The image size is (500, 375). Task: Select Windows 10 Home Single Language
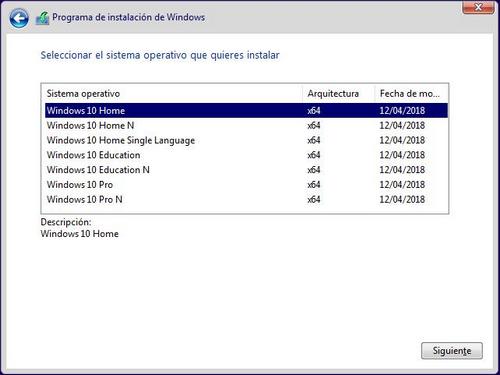(246, 140)
